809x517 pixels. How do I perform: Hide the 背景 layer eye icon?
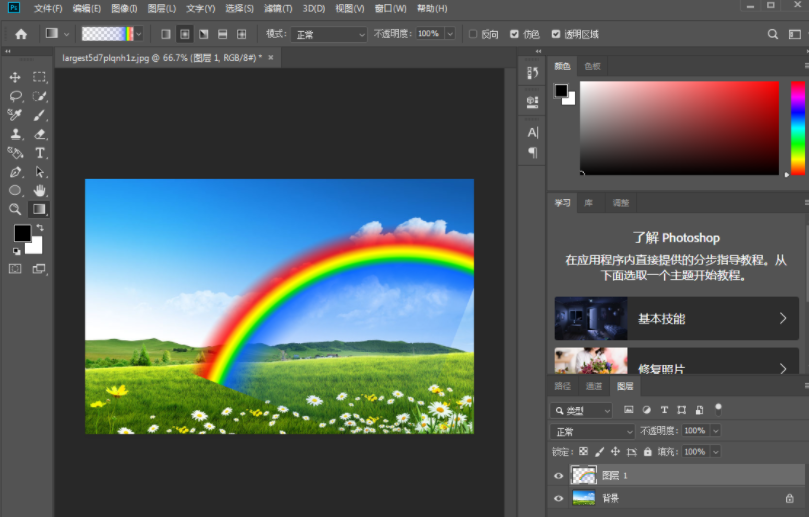[x=558, y=498]
